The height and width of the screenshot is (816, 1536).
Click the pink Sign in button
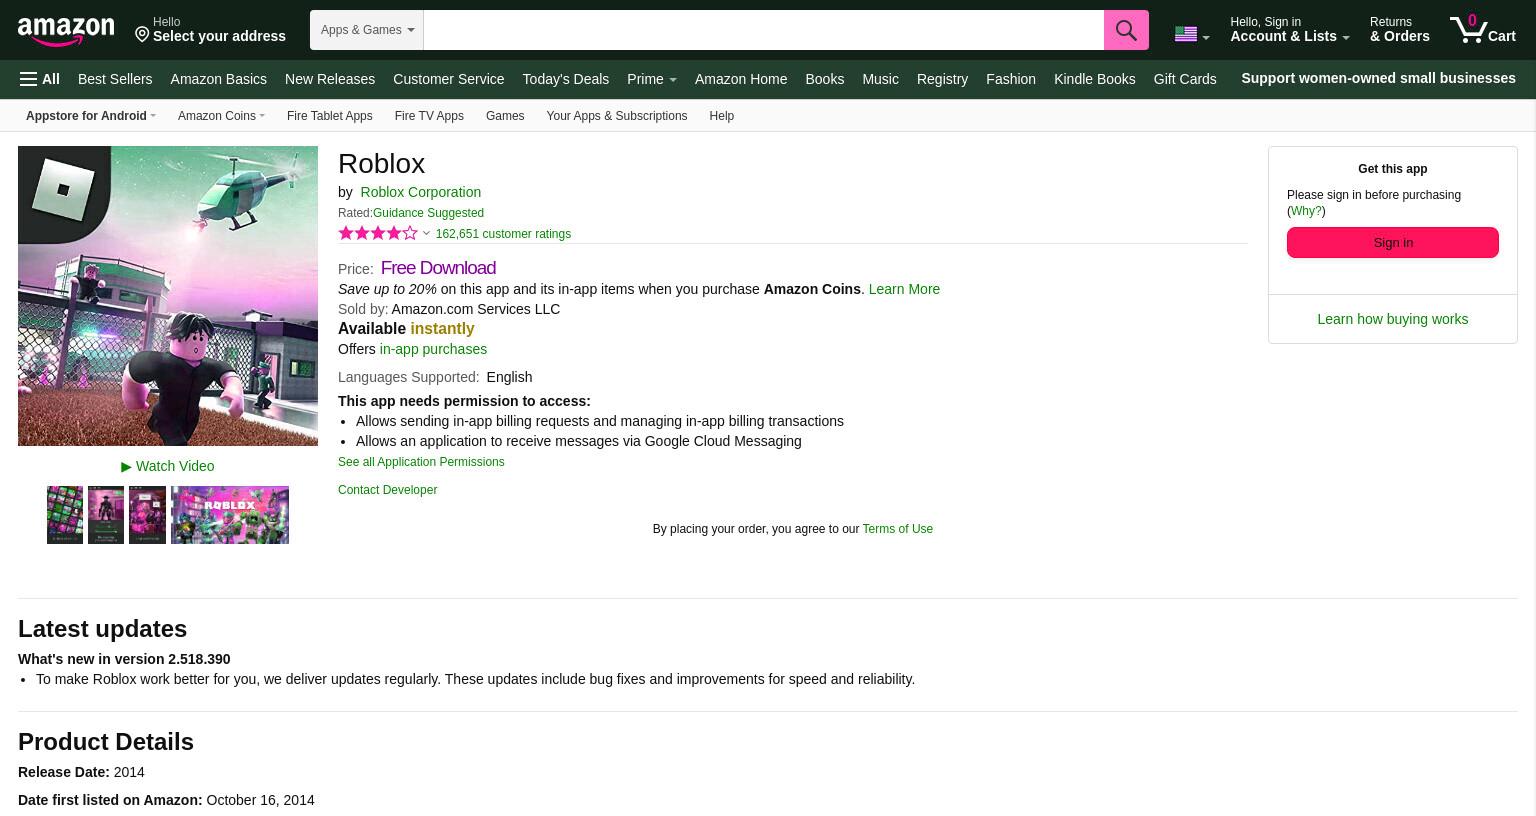tap(1393, 242)
